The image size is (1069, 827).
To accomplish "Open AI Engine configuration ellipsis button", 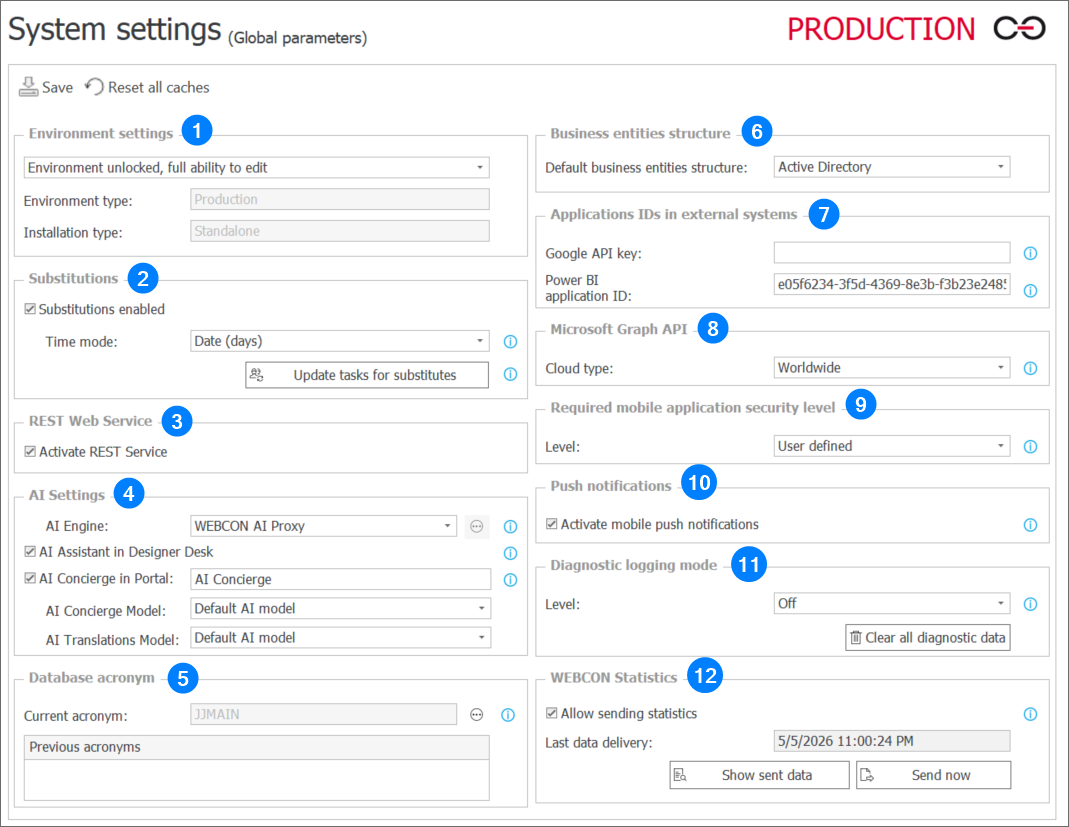I will point(477,526).
